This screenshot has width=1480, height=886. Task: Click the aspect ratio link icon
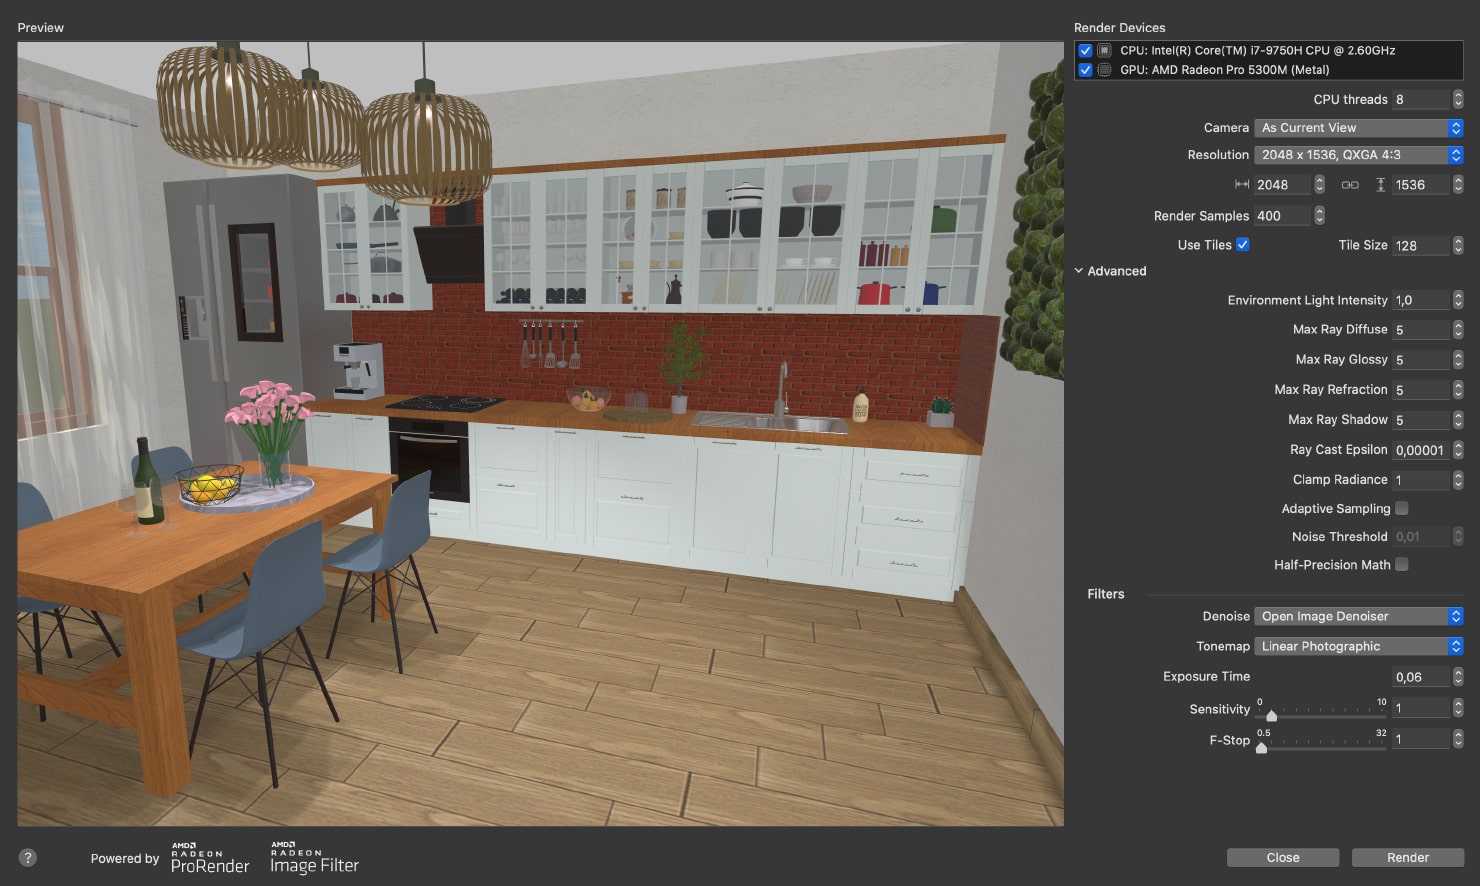(1350, 185)
